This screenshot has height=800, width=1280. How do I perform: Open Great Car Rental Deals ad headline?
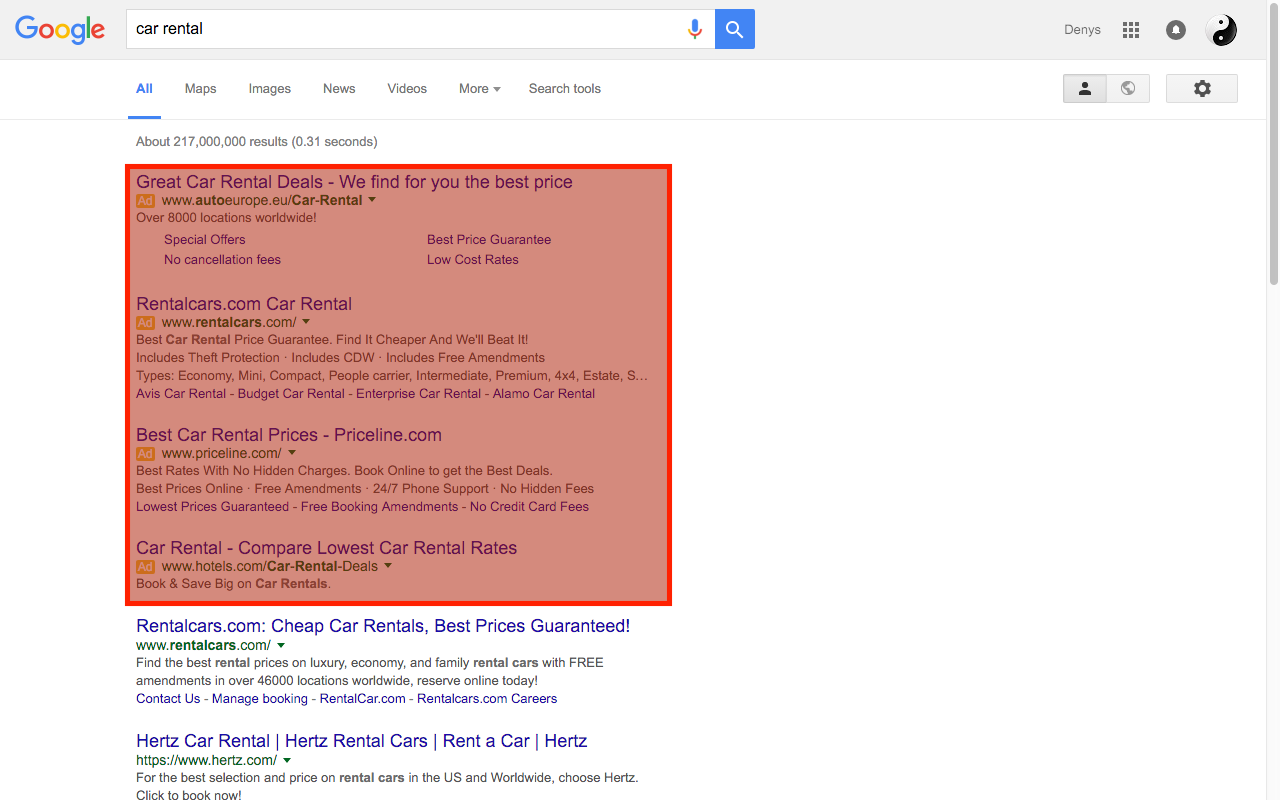[x=354, y=182]
